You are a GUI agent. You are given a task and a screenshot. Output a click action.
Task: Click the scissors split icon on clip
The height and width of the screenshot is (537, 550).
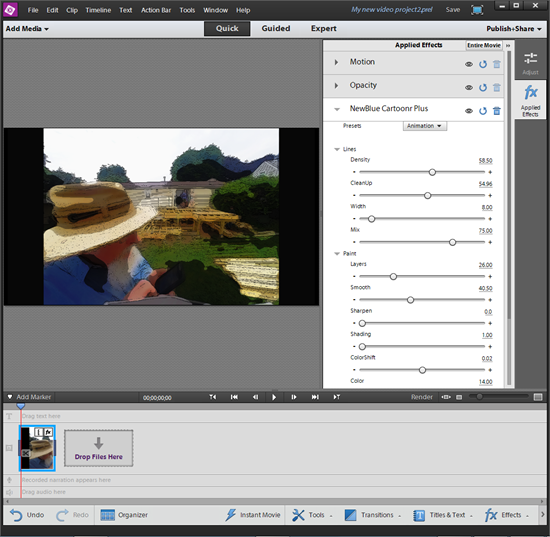click(25, 453)
